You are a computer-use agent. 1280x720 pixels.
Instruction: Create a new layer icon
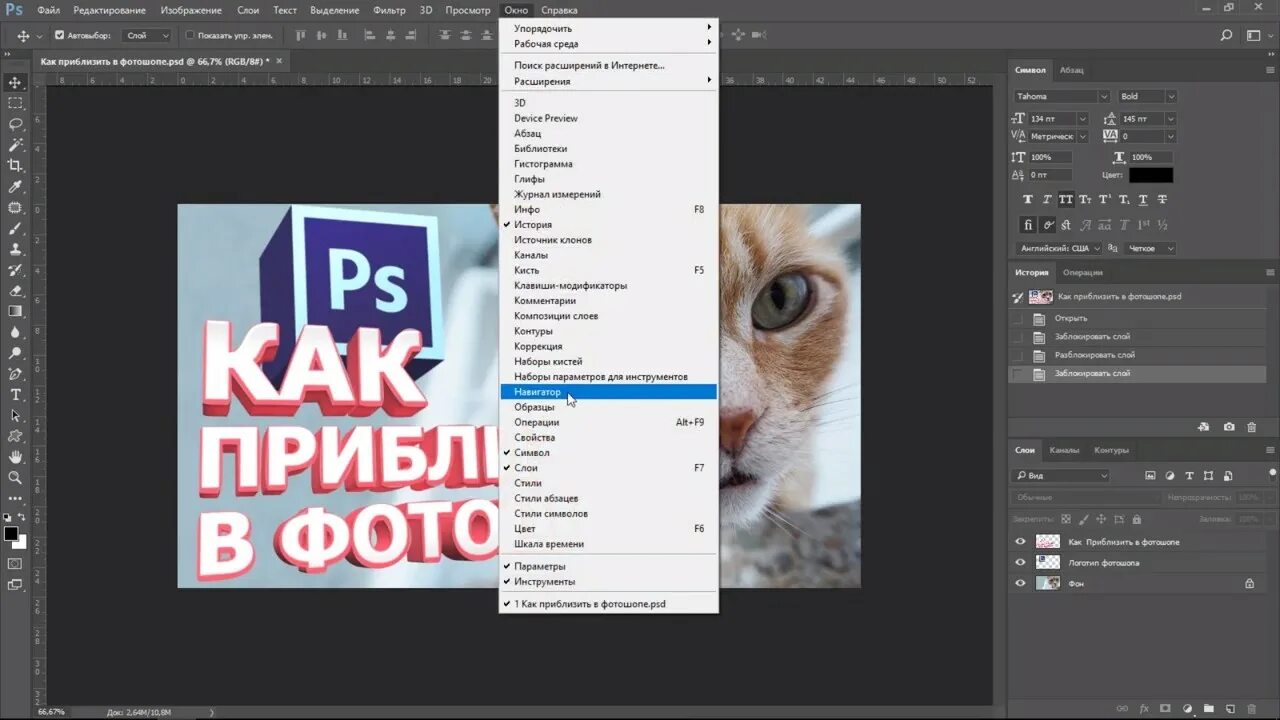click(x=1230, y=709)
